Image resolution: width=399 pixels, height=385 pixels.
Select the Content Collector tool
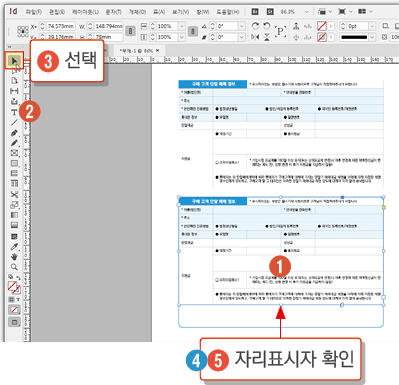tap(14, 101)
